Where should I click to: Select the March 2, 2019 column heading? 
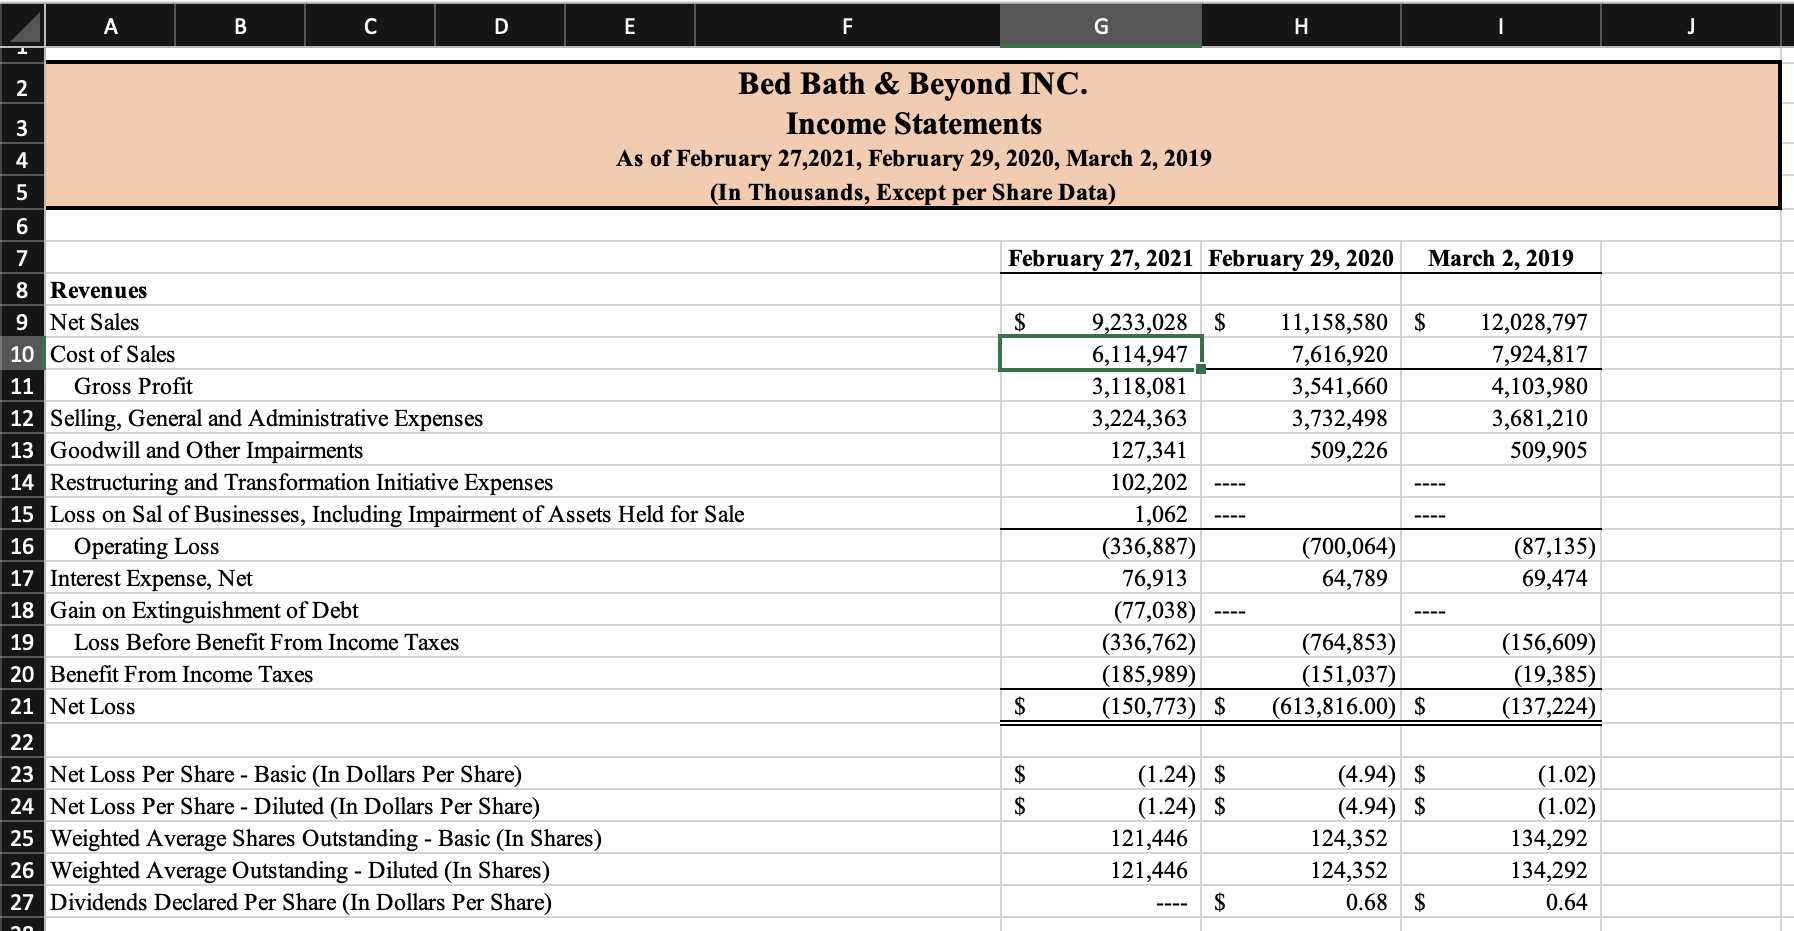1500,258
